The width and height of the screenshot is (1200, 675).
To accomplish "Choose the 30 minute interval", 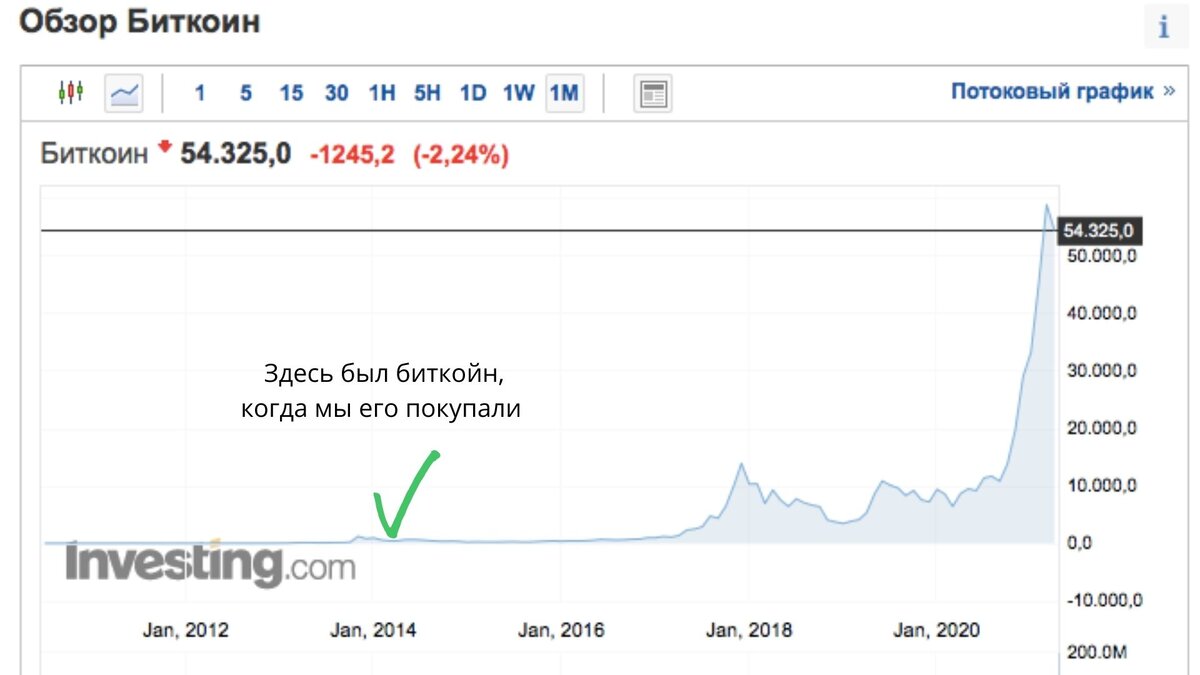I will 336,92.
